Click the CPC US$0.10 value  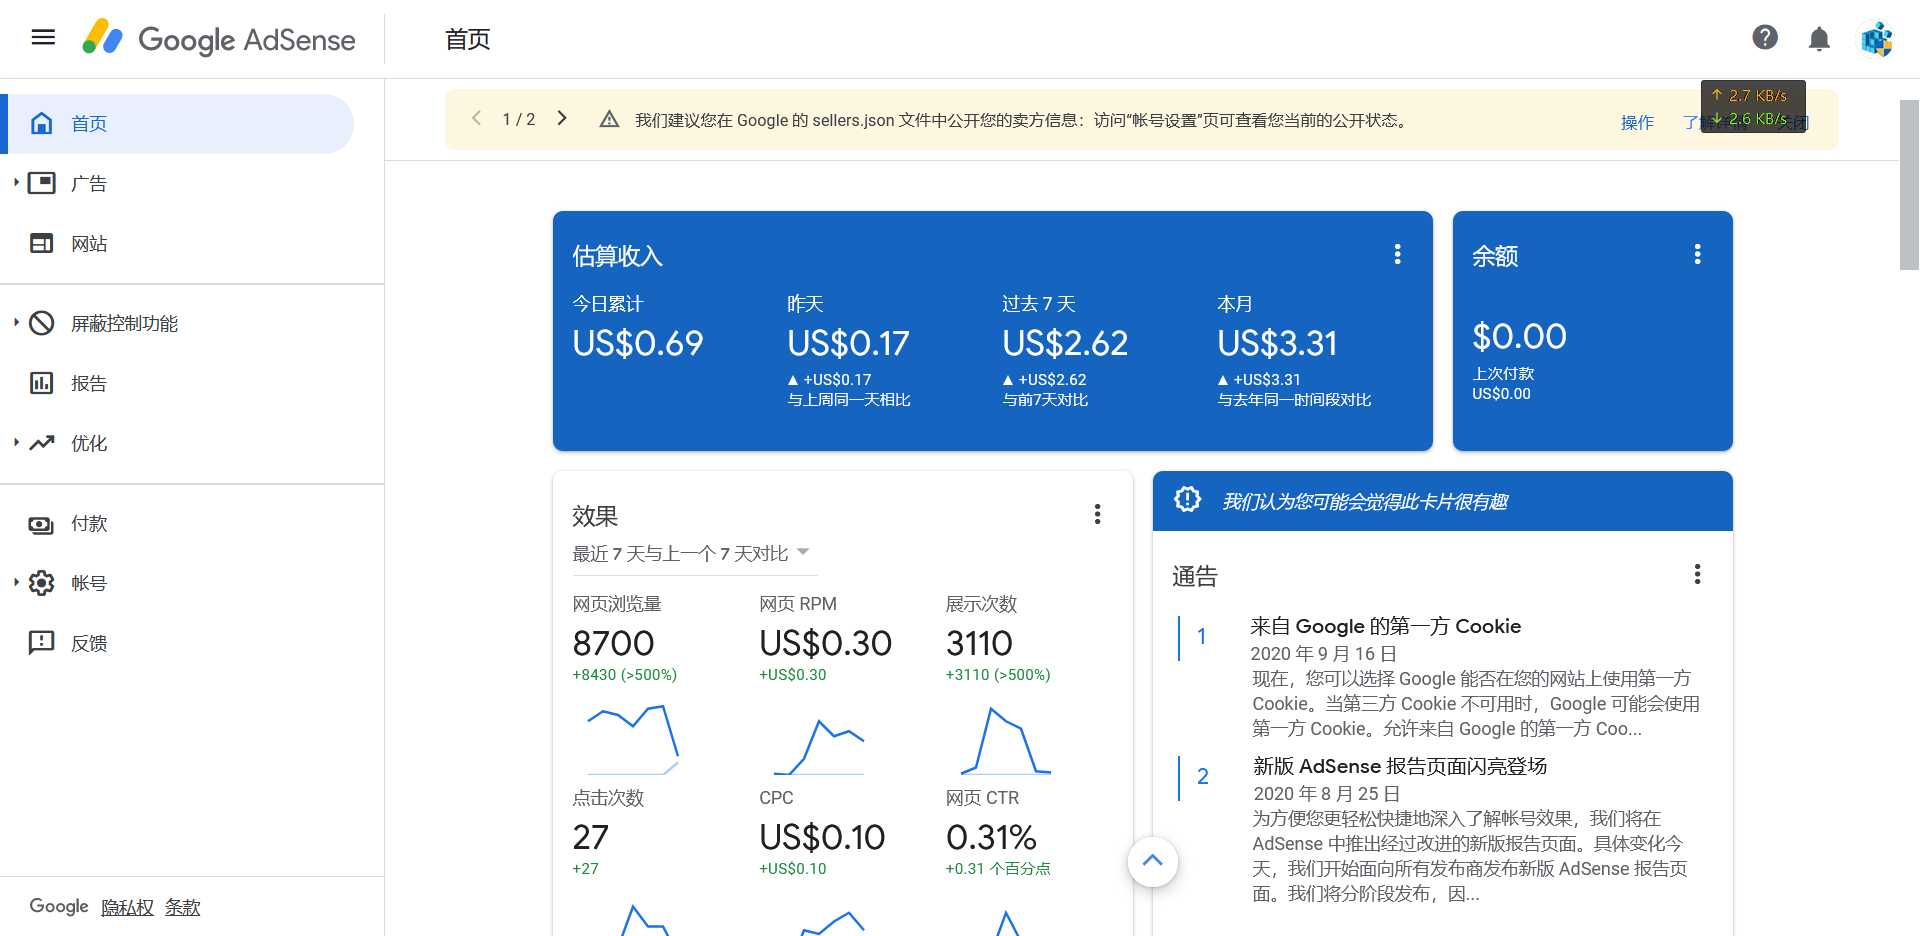pos(822,837)
